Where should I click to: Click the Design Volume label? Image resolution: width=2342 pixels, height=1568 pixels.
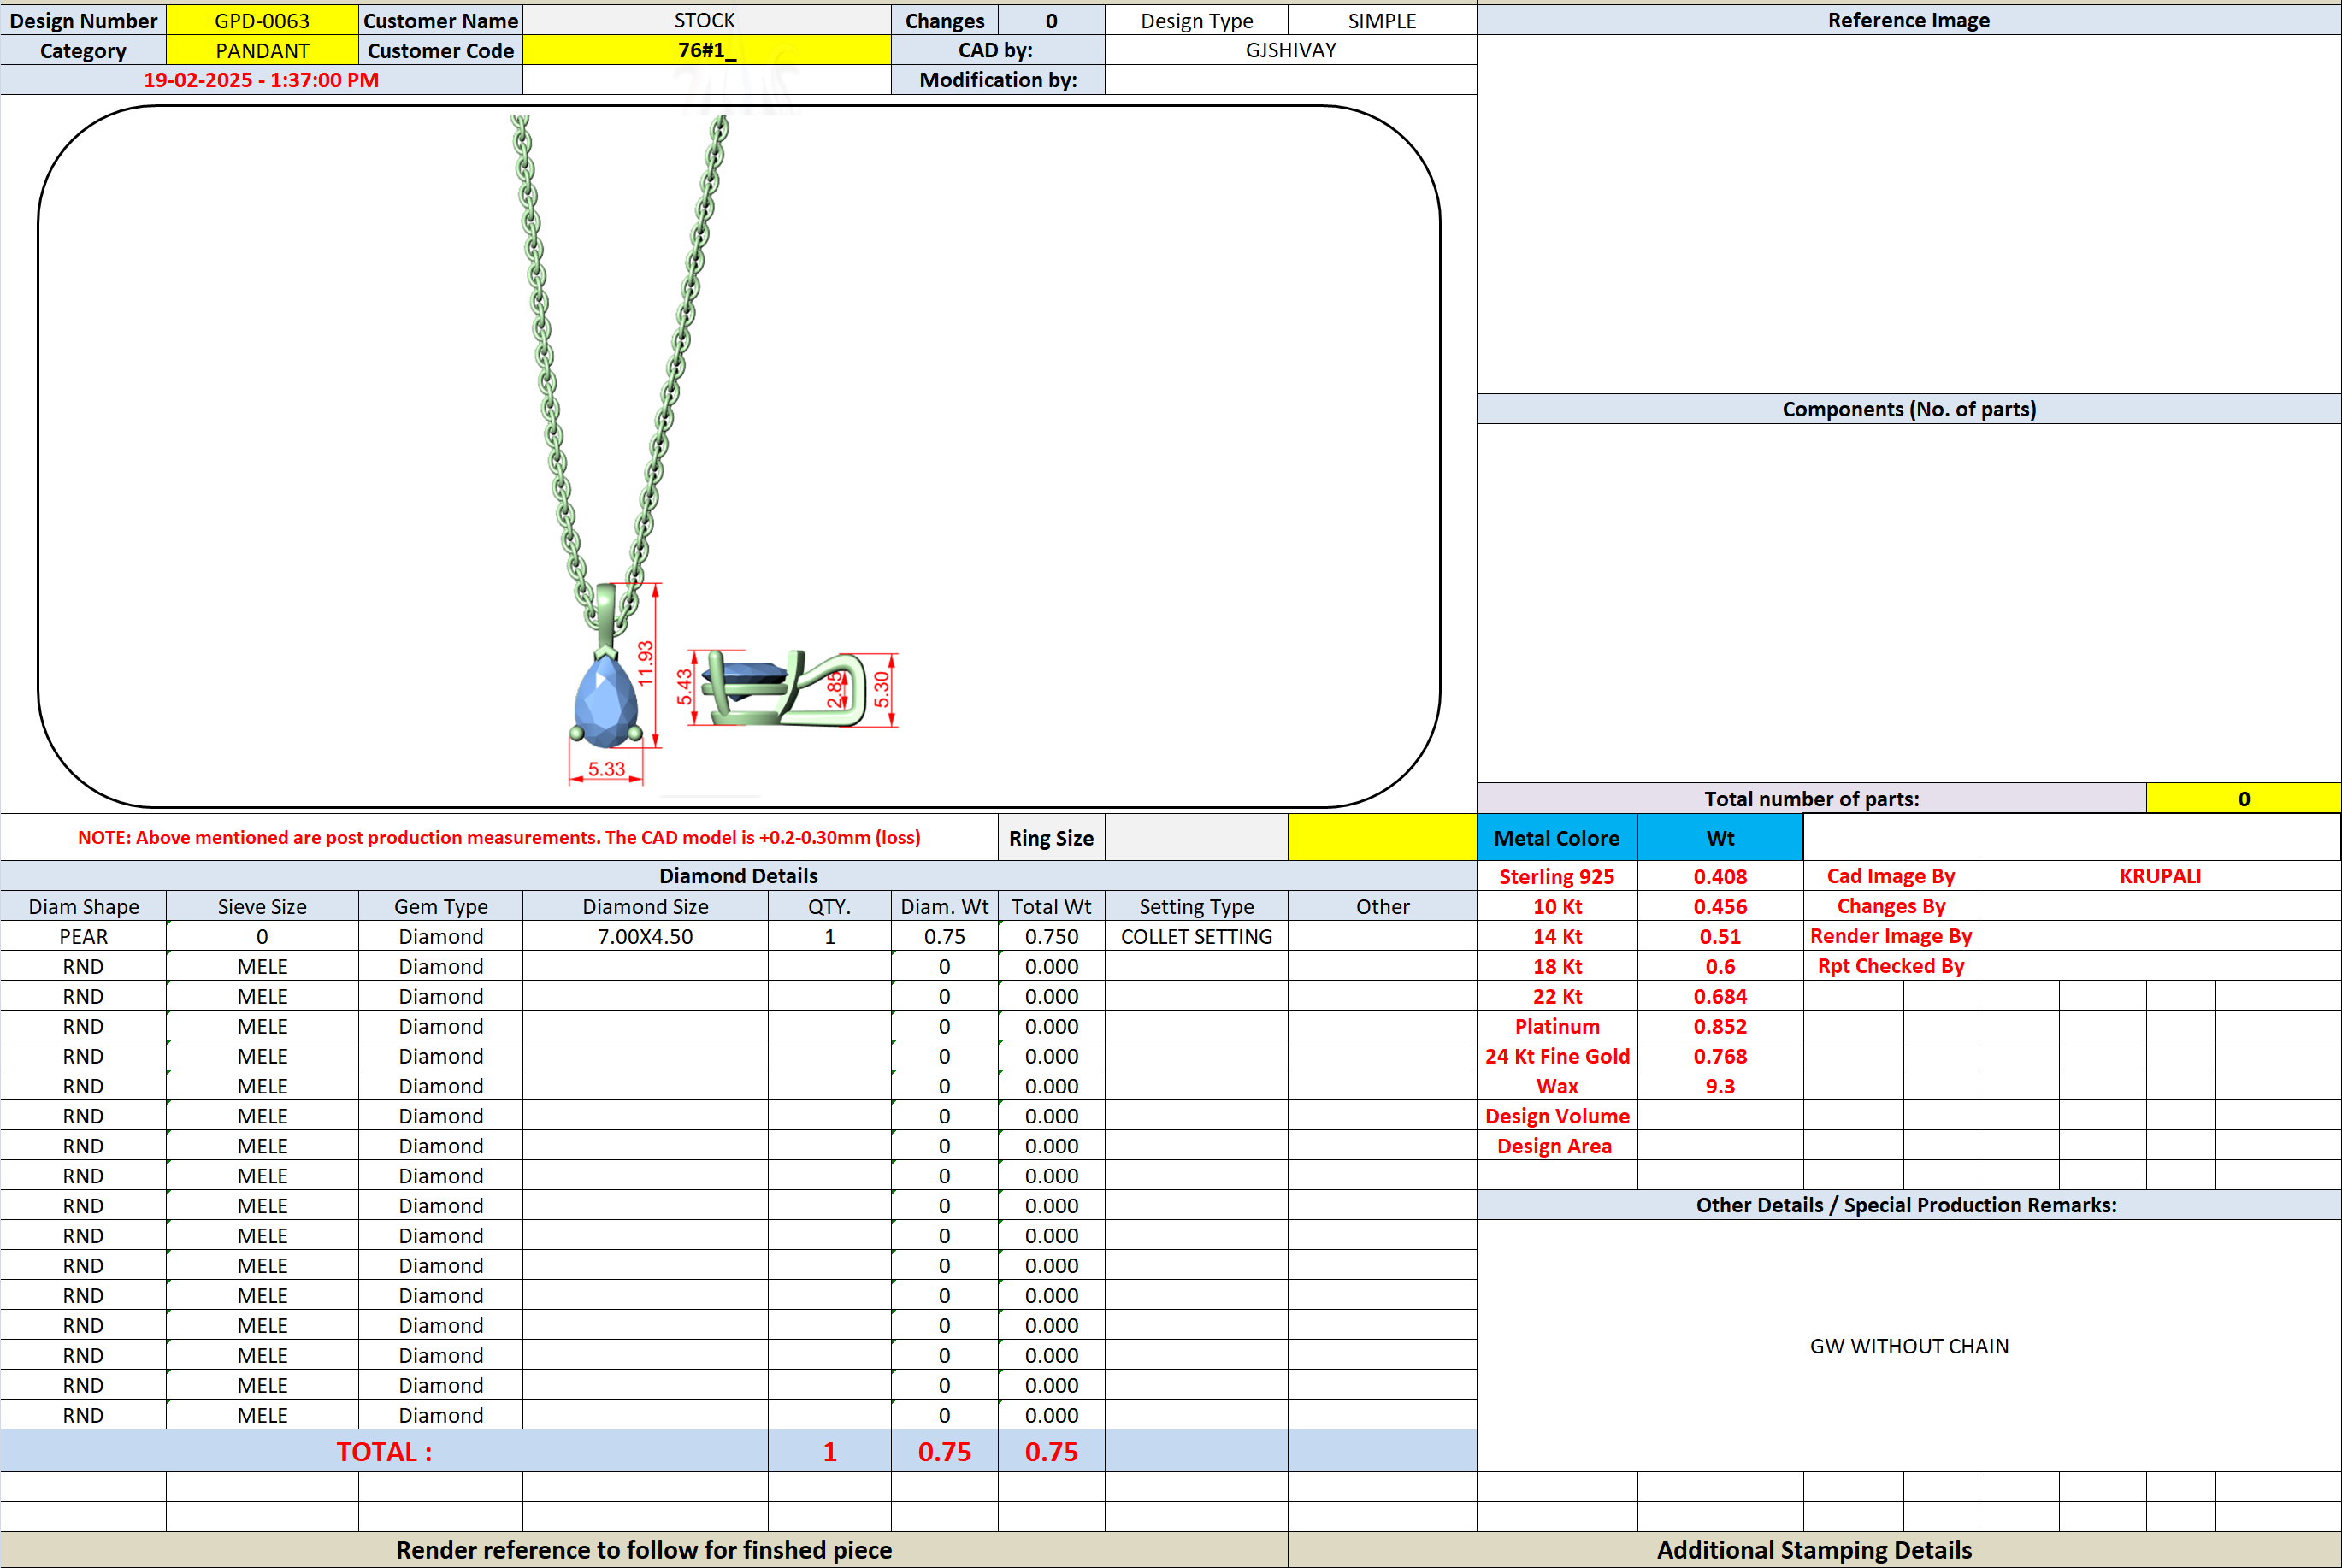coord(1557,1116)
